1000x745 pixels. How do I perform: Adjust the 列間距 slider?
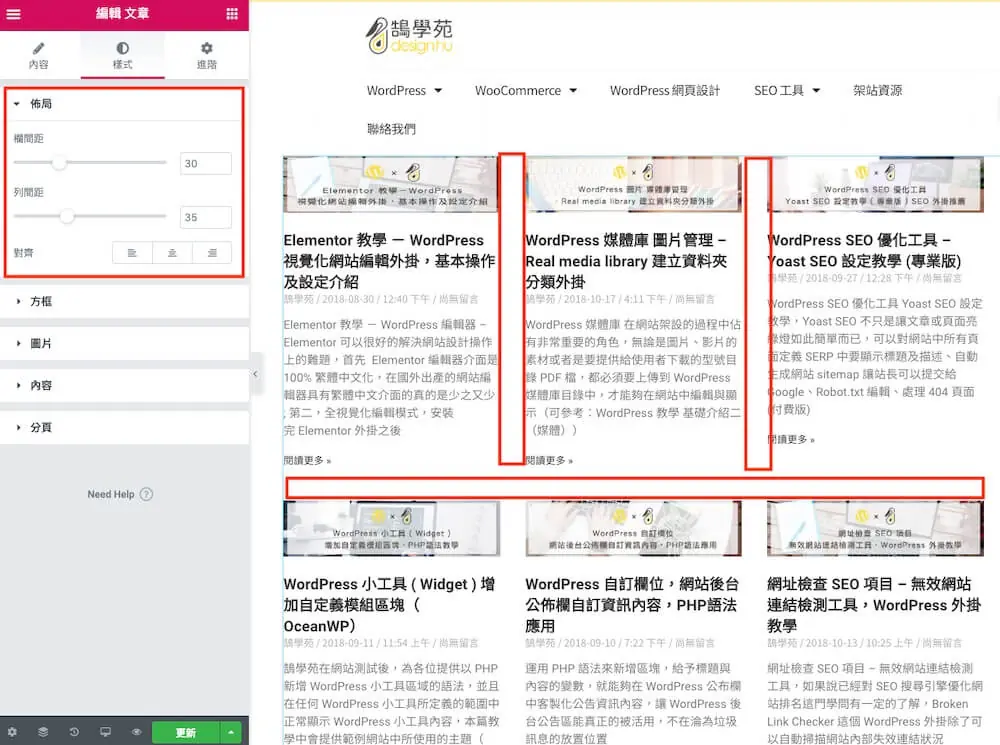pyautogui.click(x=67, y=216)
